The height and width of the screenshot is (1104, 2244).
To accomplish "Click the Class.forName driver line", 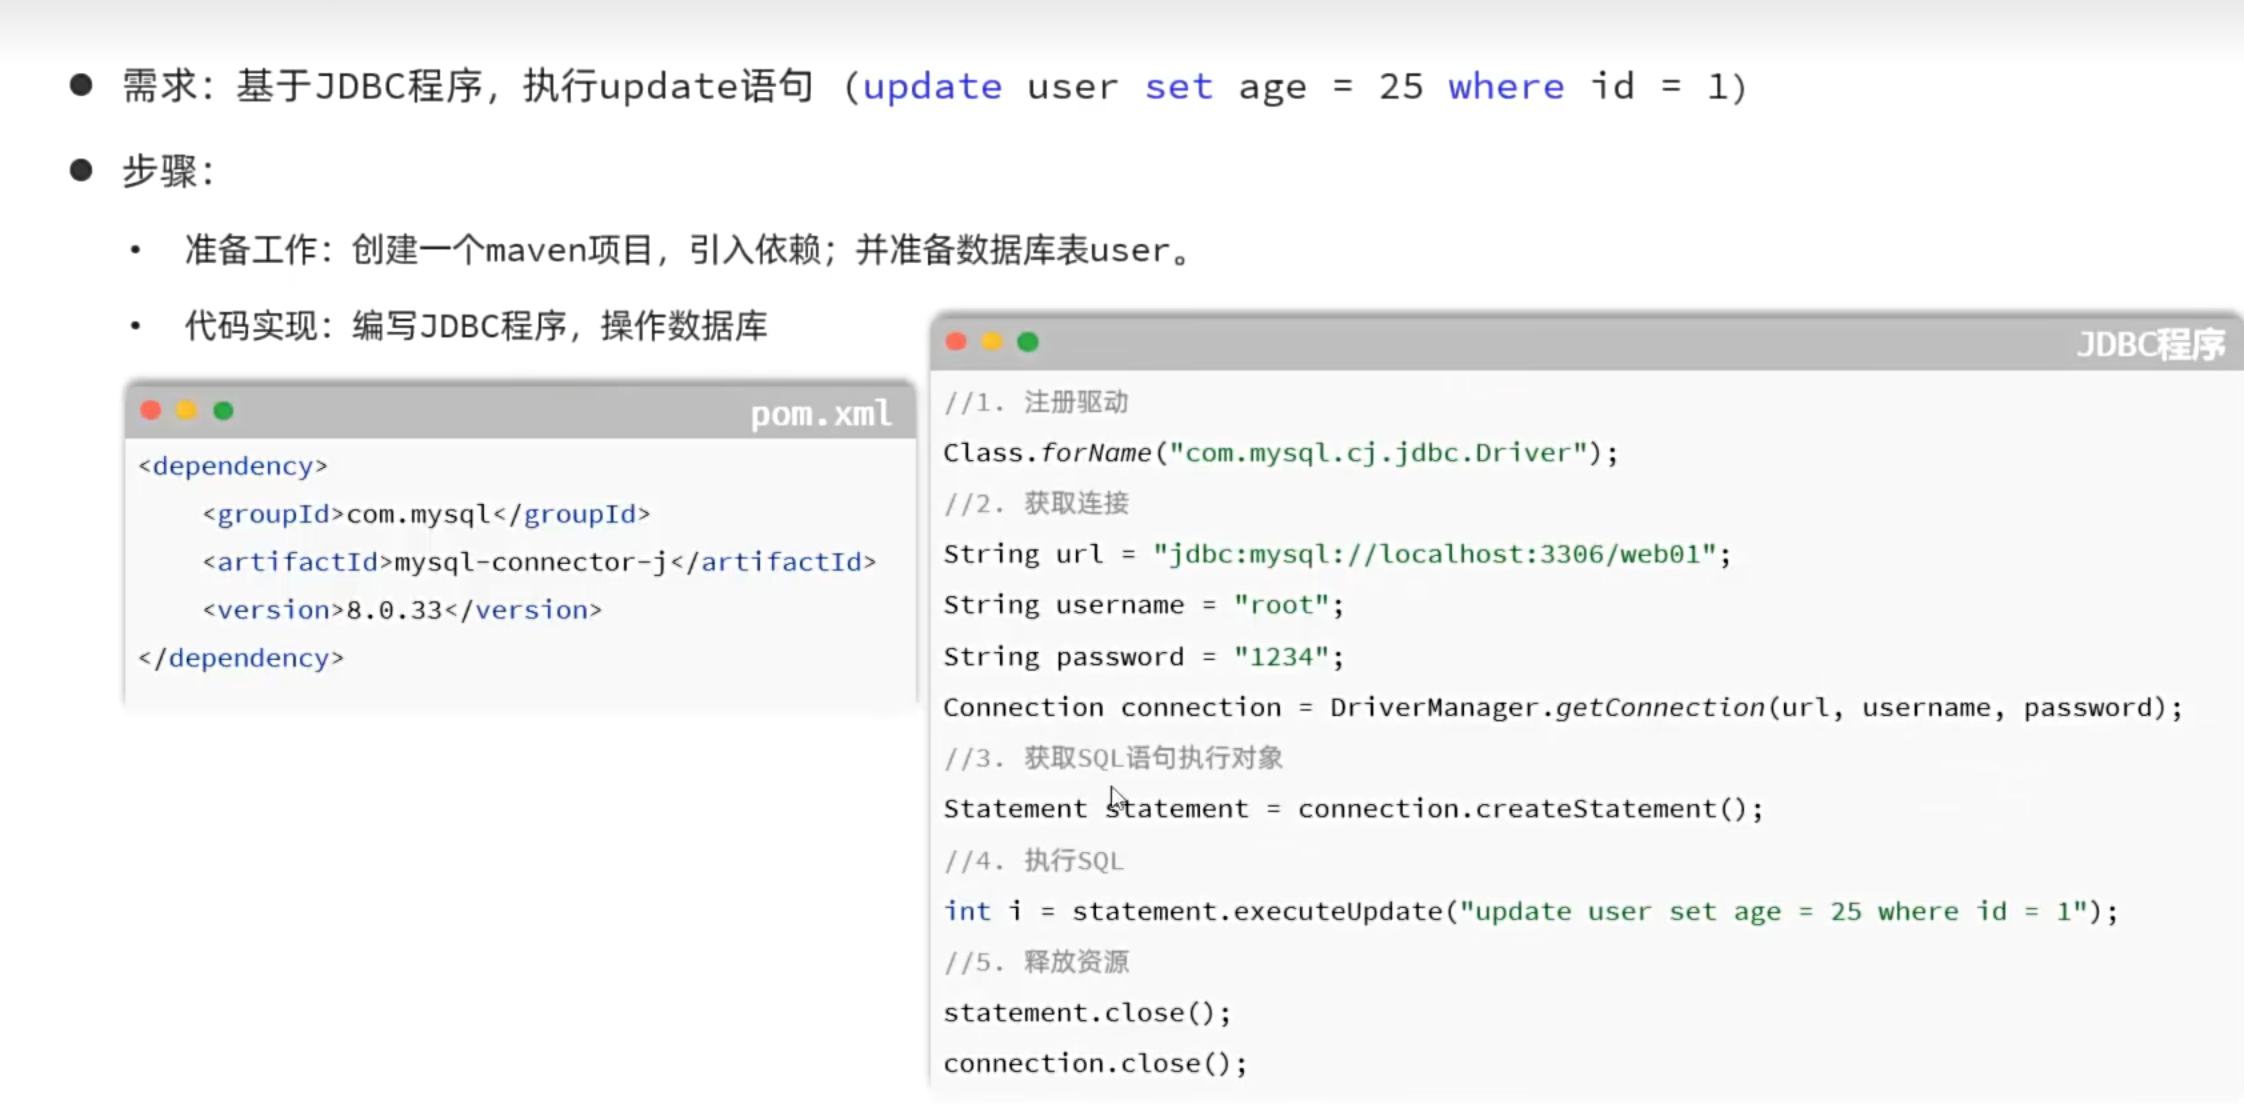I will [1279, 453].
